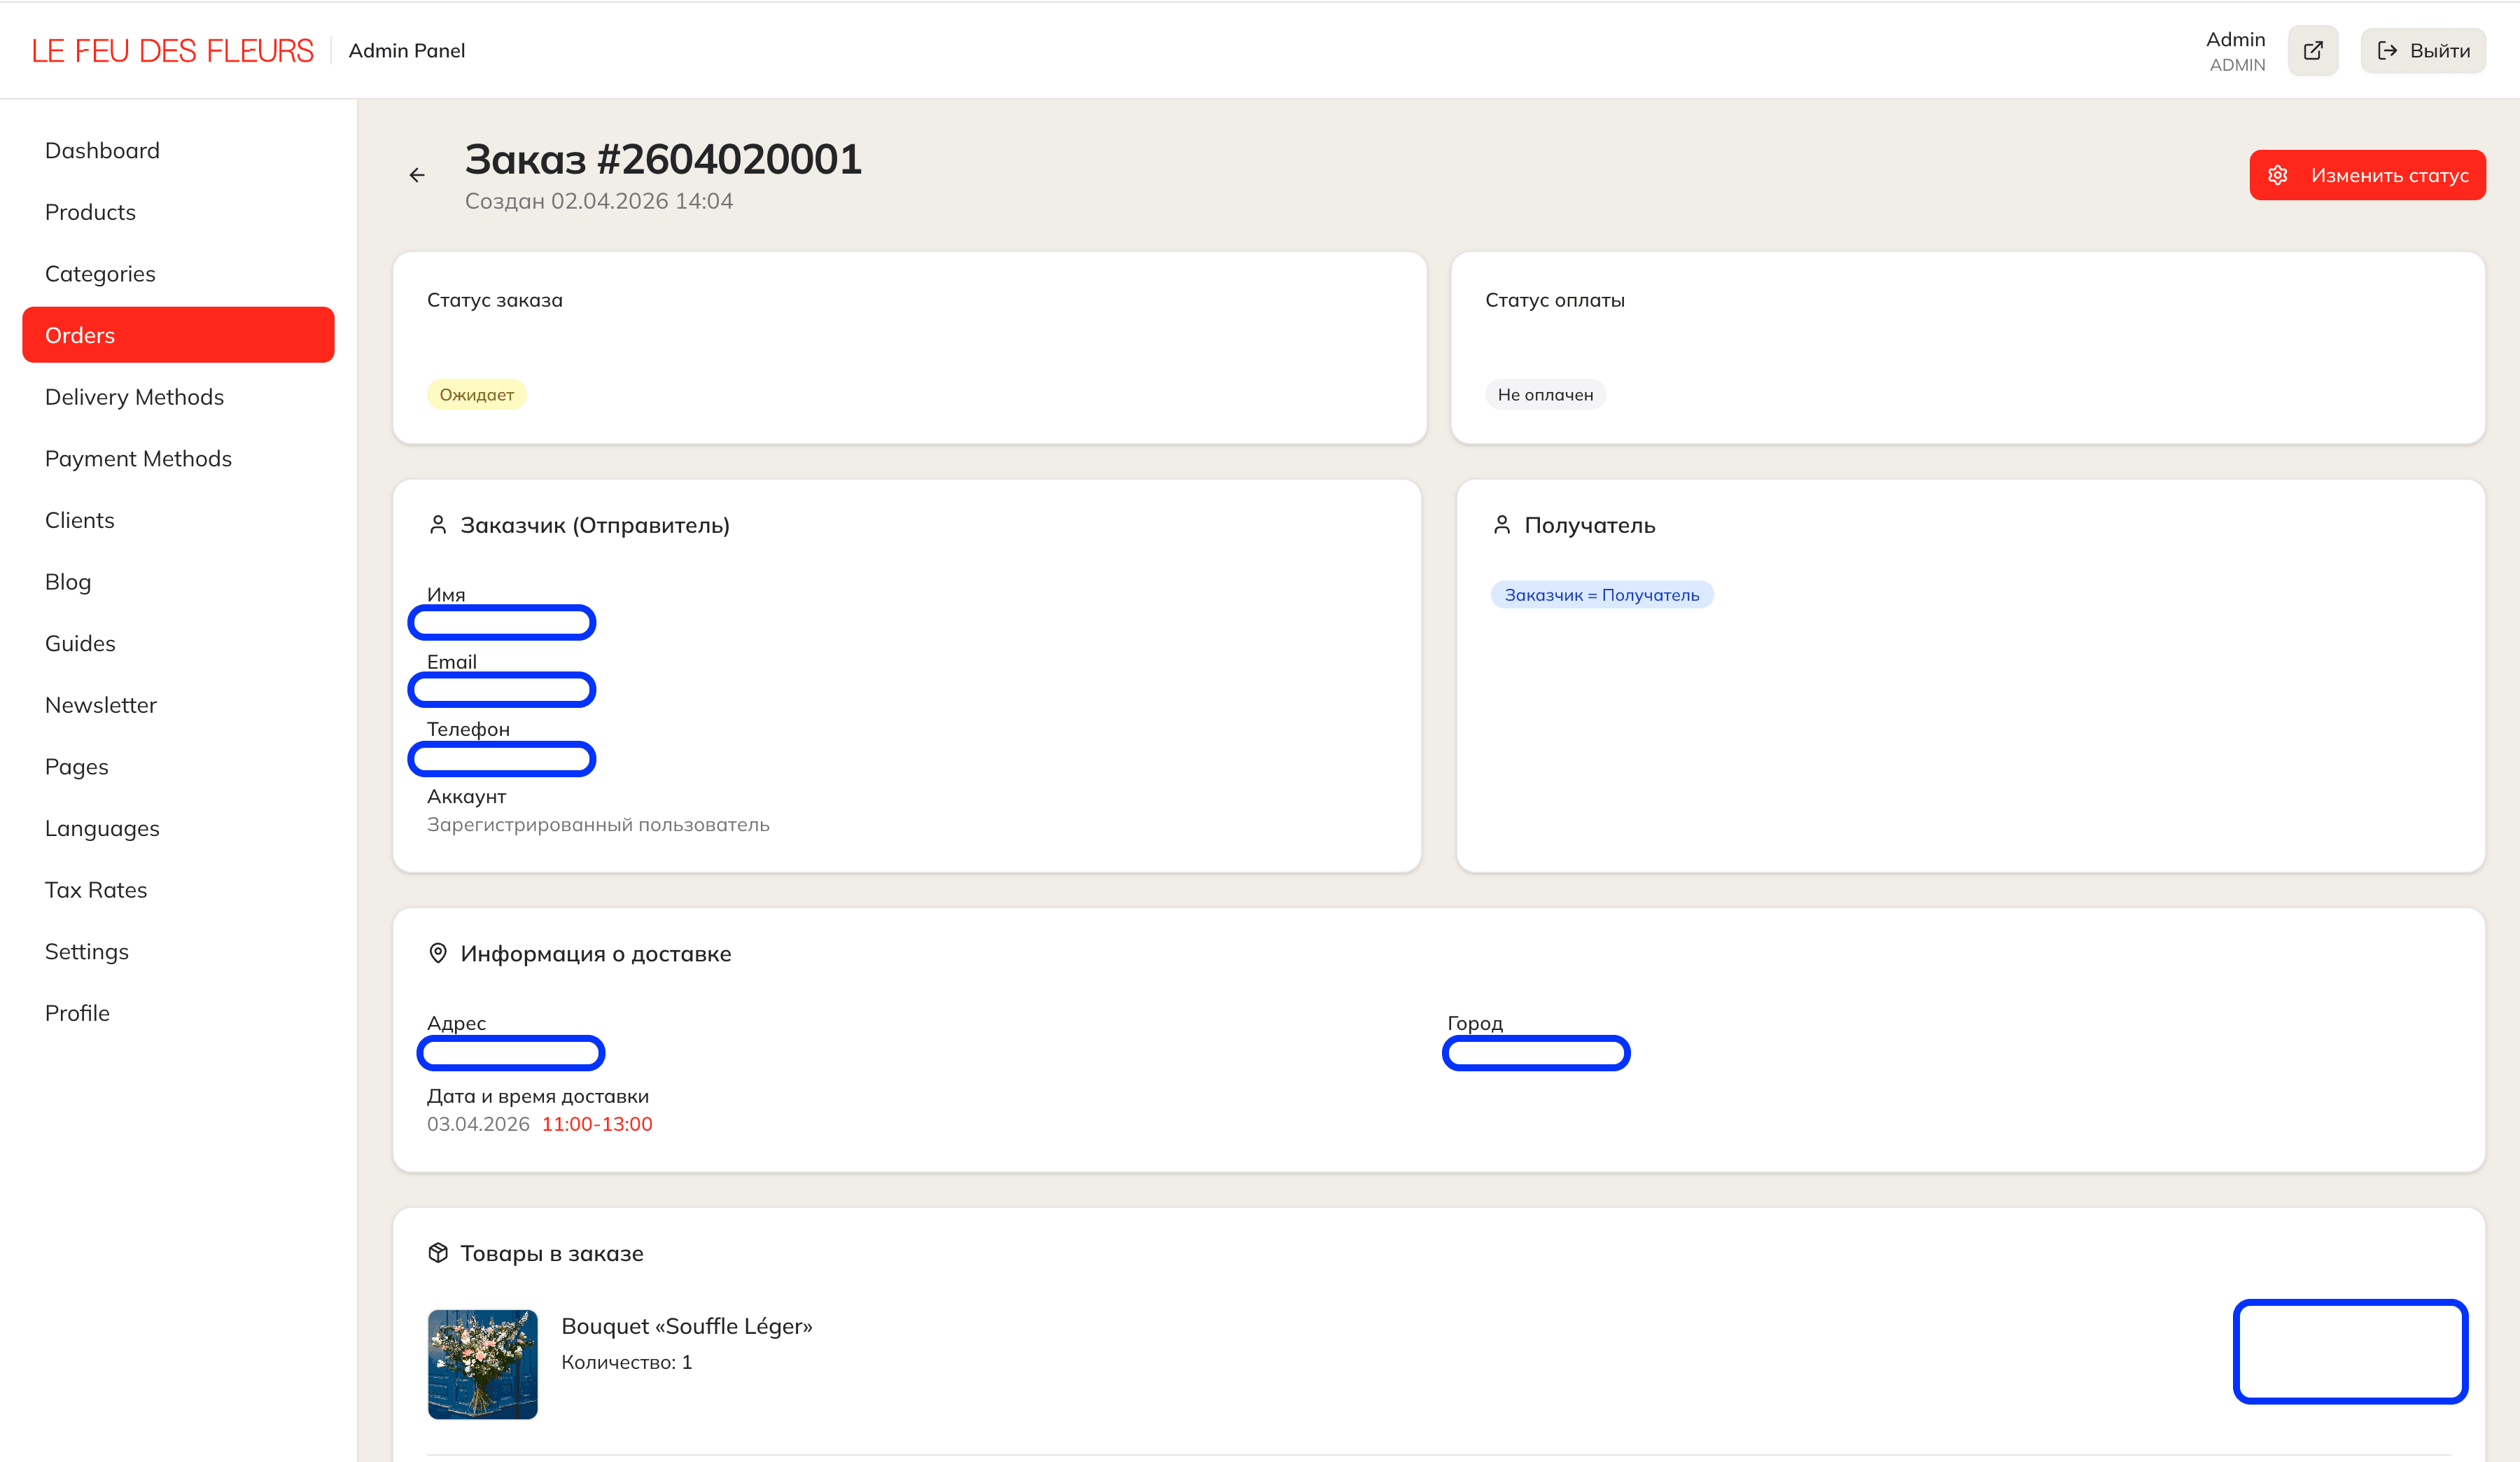
Task: Open the Souffle Léger bouquet thumbnail
Action: (x=483, y=1364)
